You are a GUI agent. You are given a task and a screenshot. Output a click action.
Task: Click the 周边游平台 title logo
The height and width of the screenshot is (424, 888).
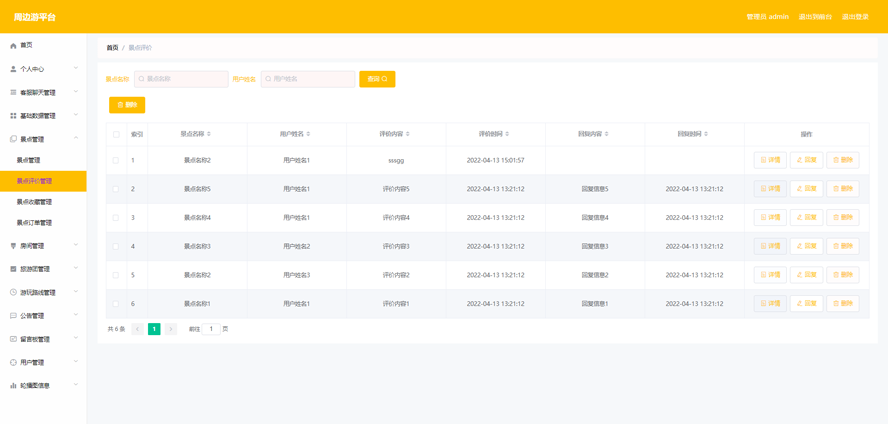[x=35, y=17]
